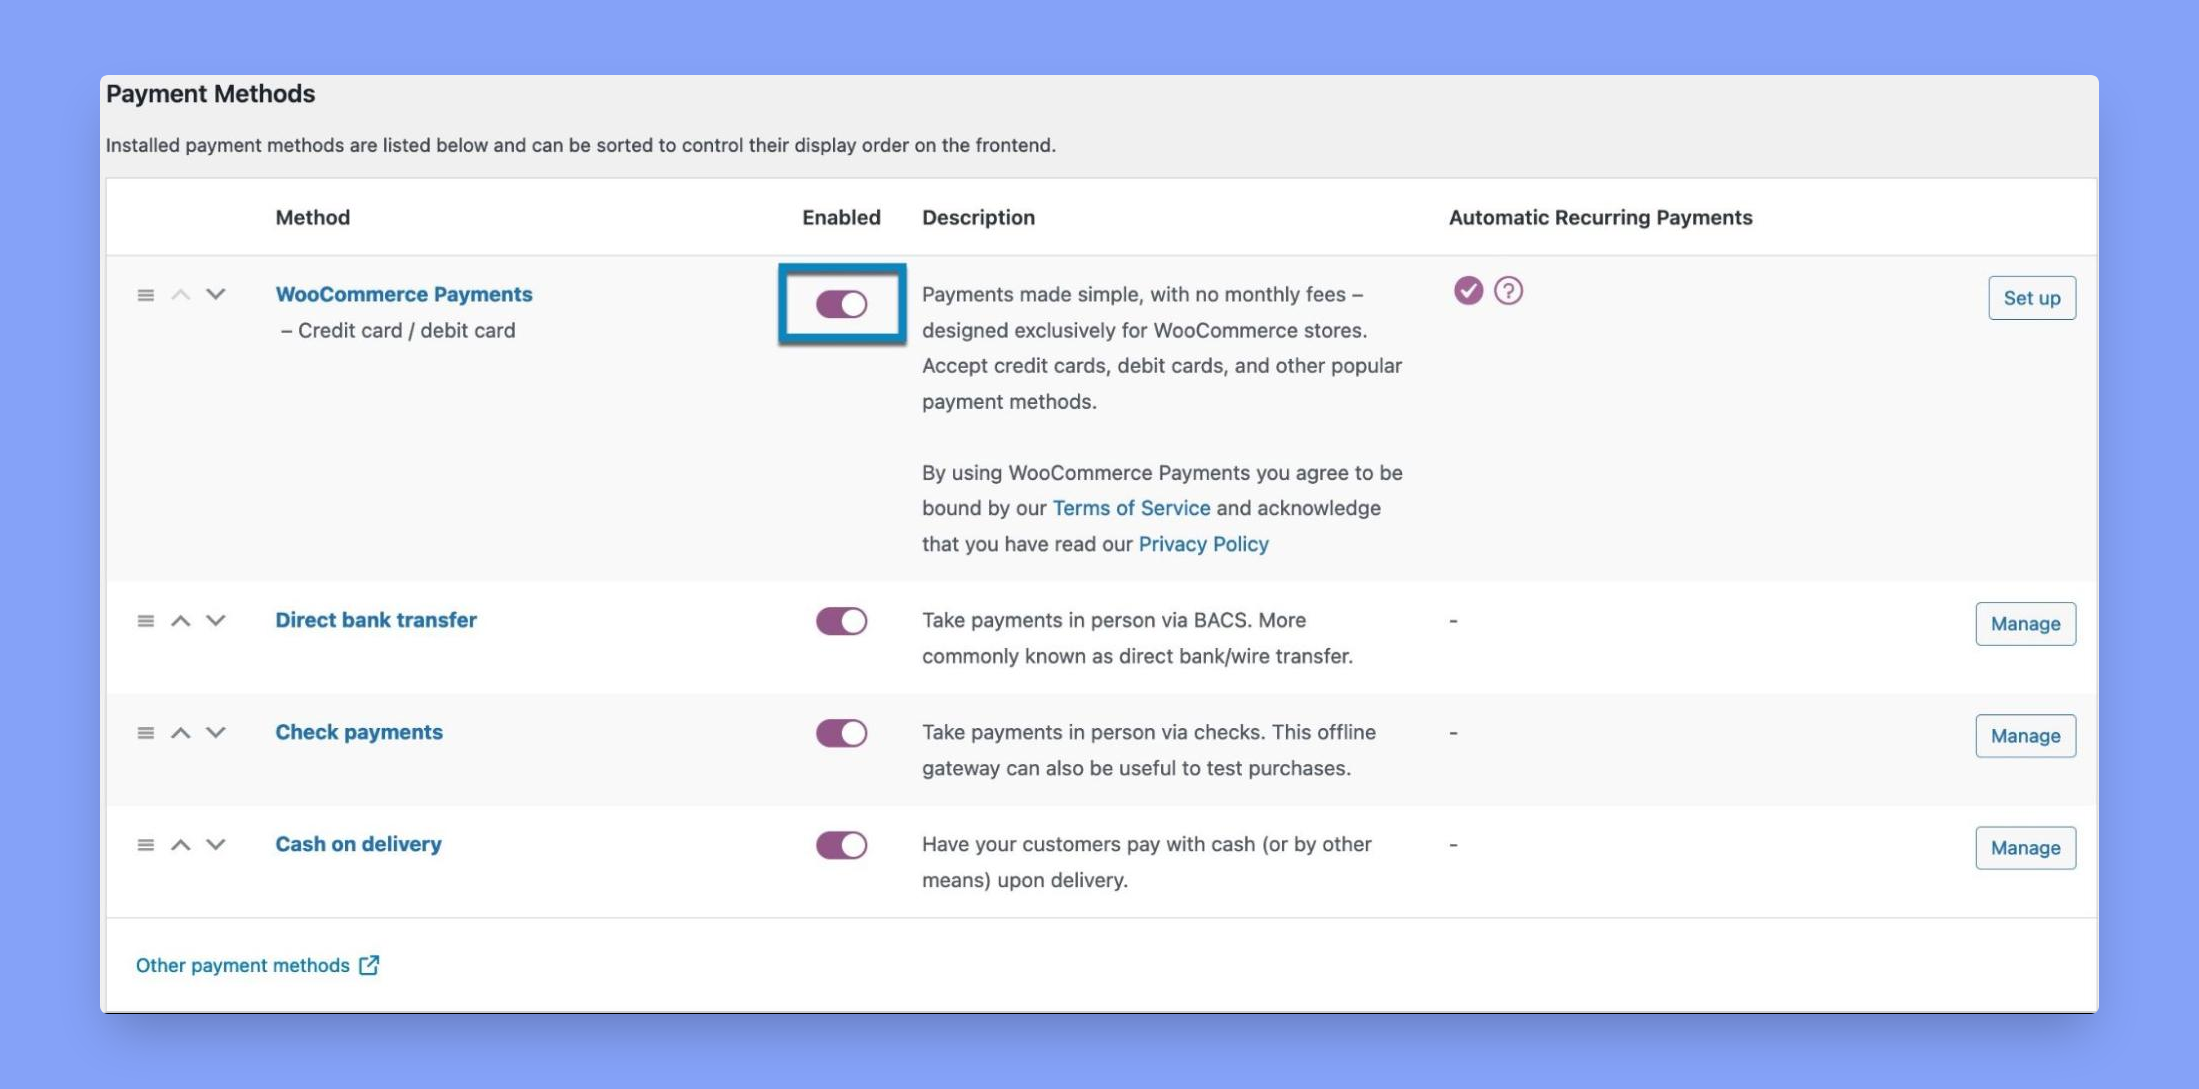Viewport: 2199px width, 1089px height.
Task: Click the drag handle icon for Direct bank transfer
Action: click(x=144, y=622)
